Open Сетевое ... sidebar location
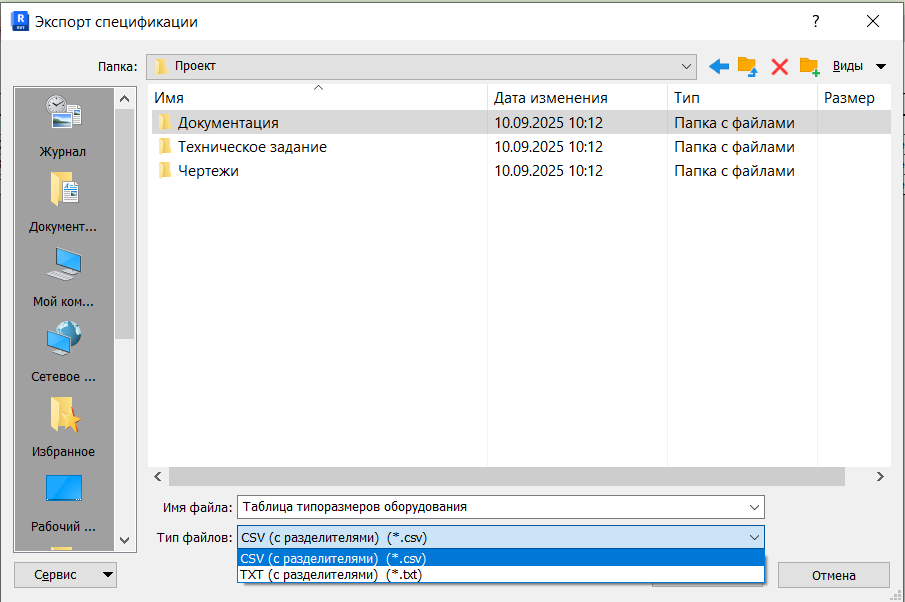The image size is (905, 602). pos(63,352)
